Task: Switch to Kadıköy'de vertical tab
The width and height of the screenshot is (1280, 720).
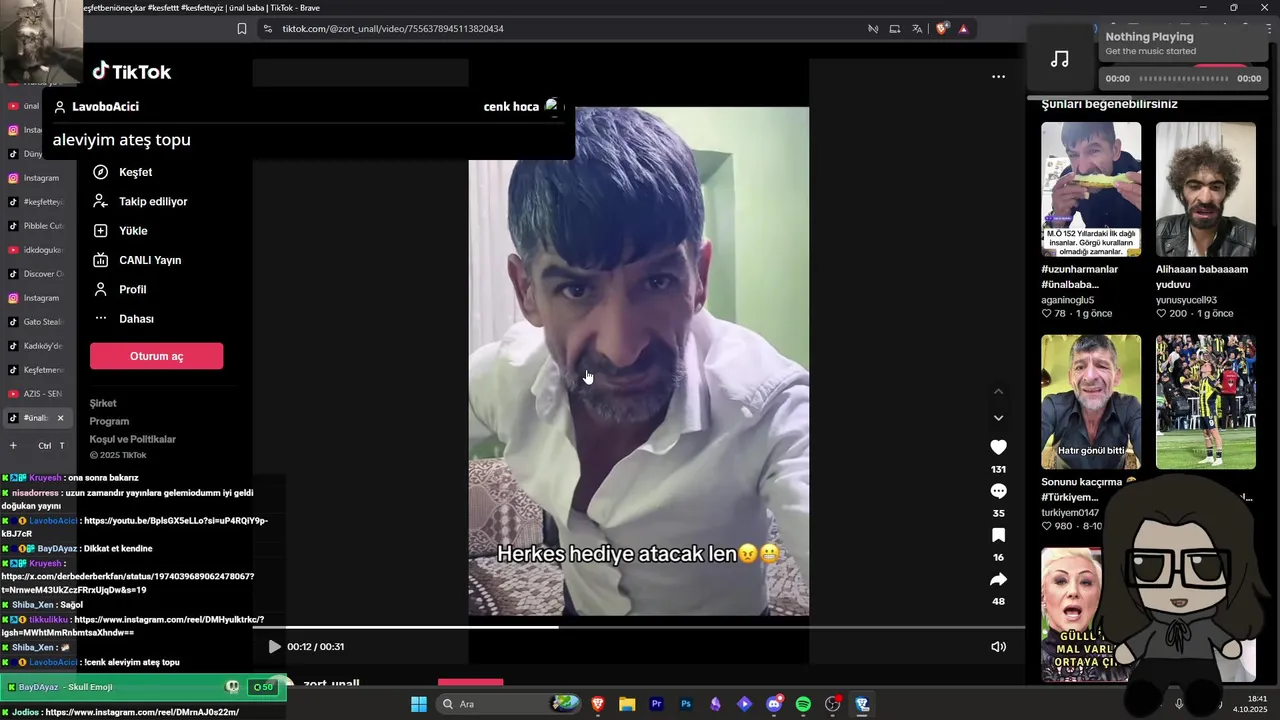Action: point(36,346)
